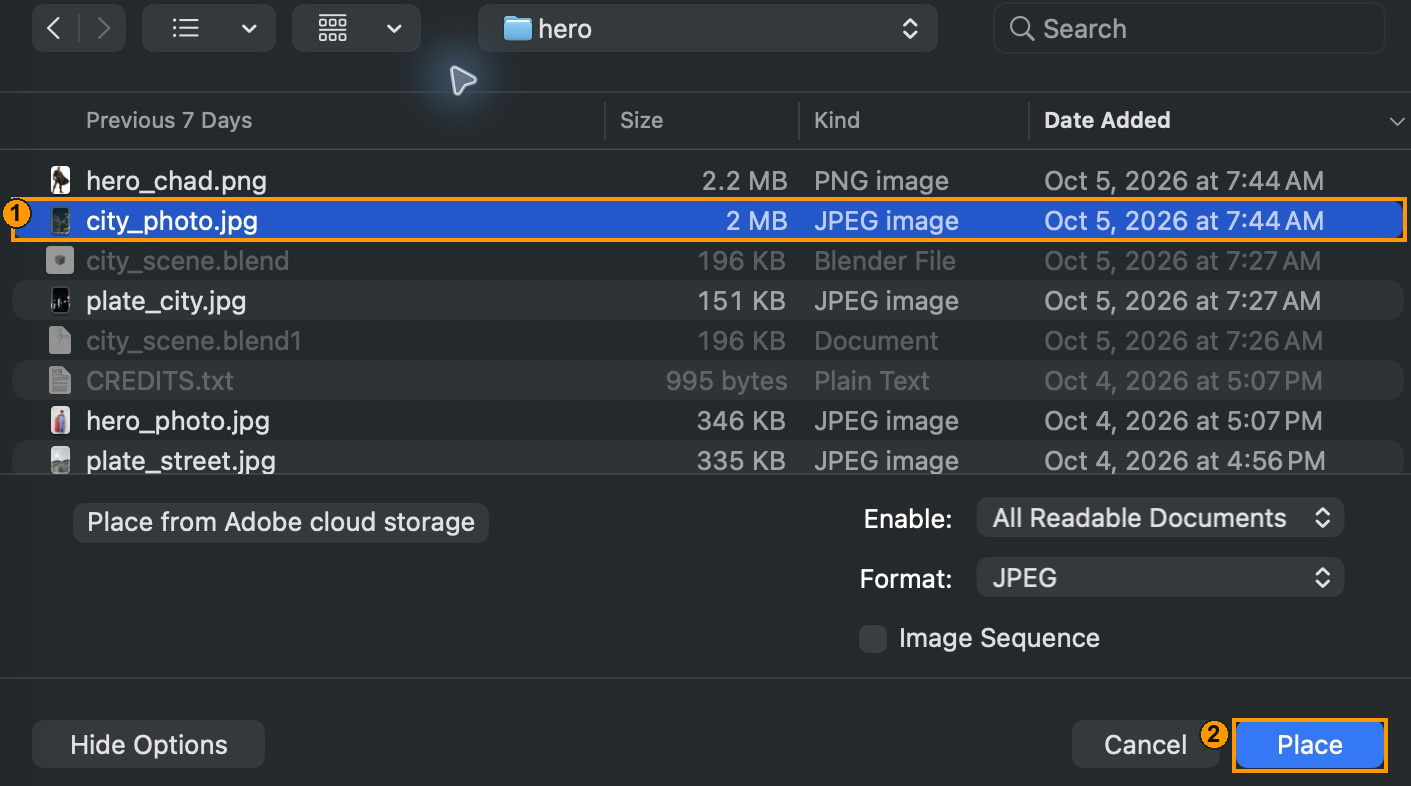Click the Hide Options button

(x=149, y=745)
